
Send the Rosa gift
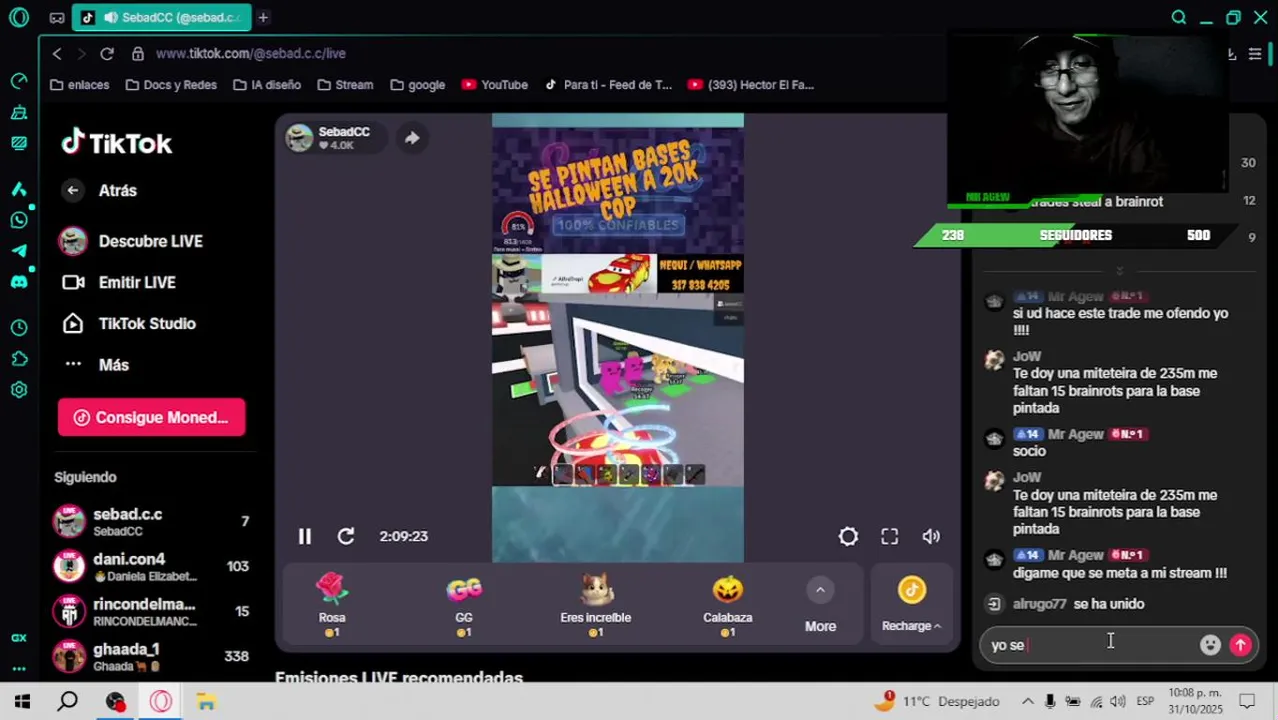click(332, 605)
